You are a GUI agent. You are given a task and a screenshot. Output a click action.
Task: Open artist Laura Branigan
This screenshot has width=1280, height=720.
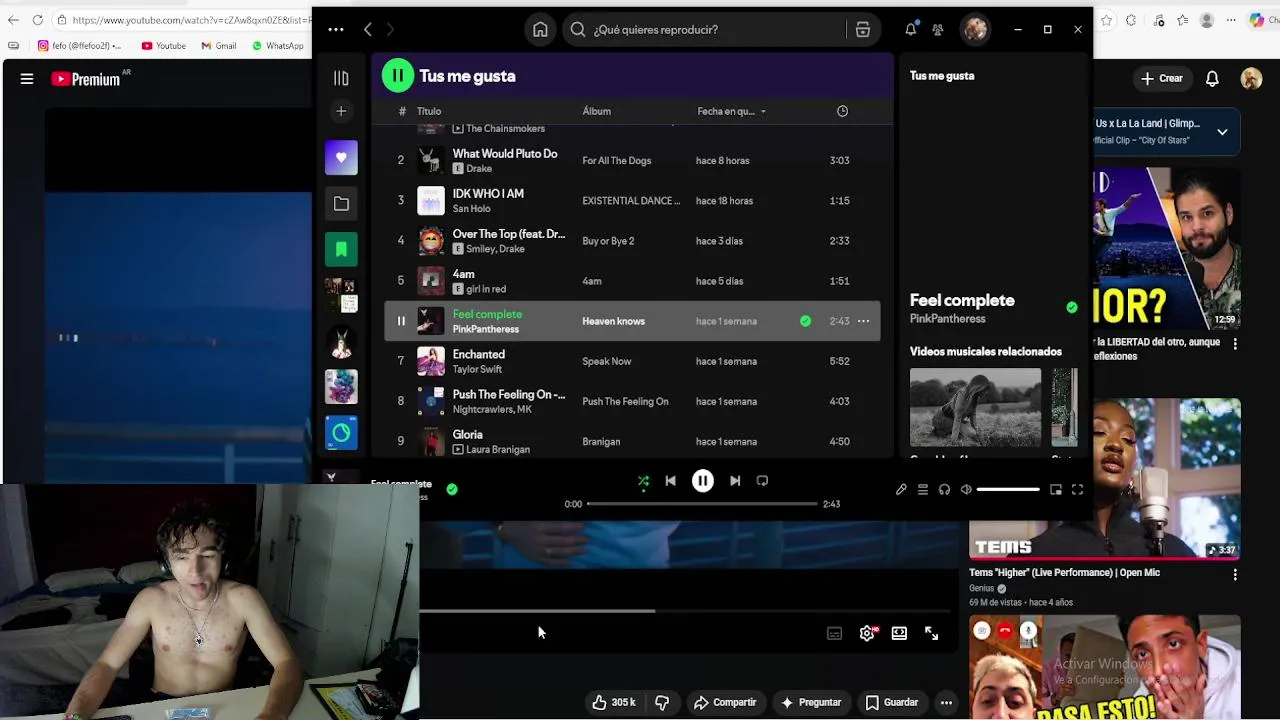(498, 449)
